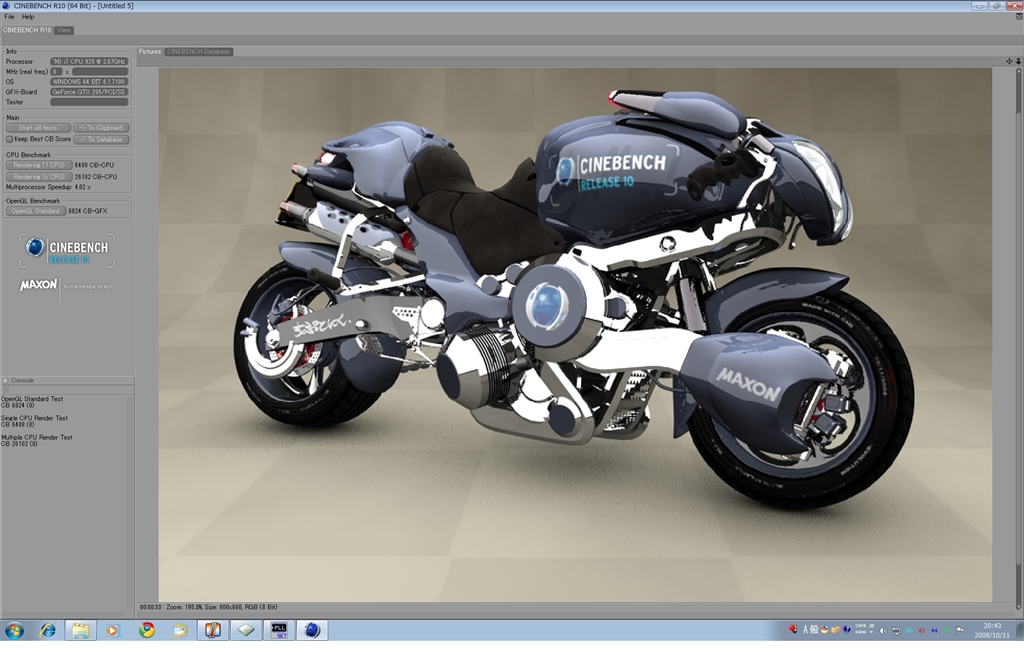
Task: Open the volume speaker tray icon
Action: tap(883, 631)
